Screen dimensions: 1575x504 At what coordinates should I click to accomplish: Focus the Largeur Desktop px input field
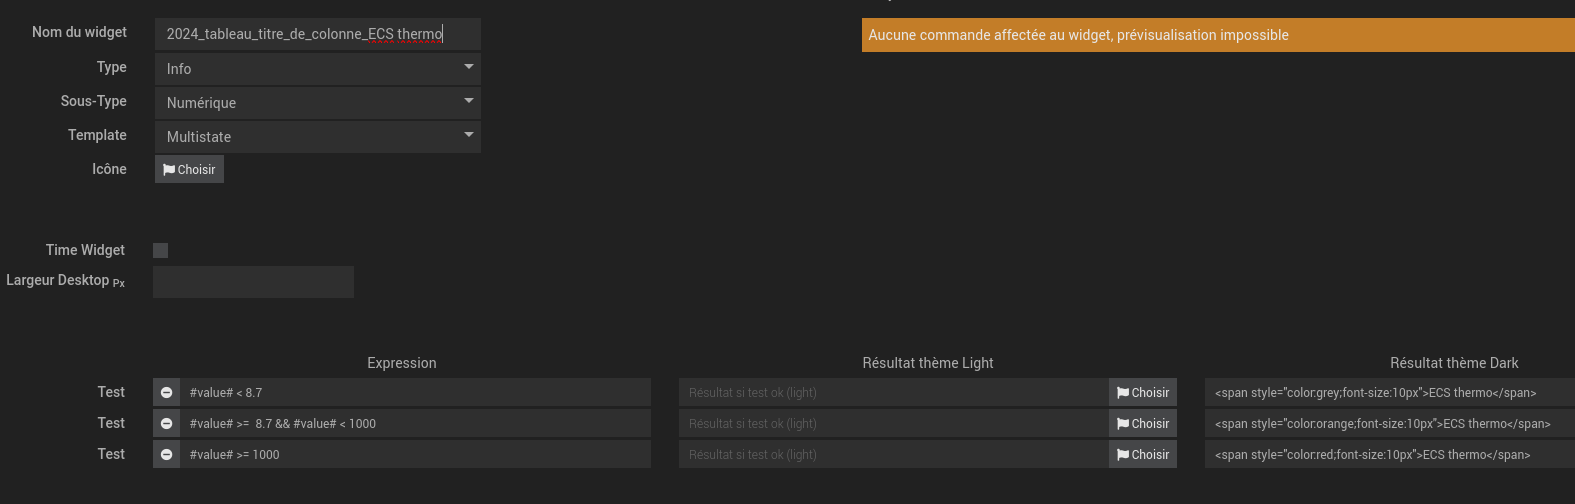pyautogui.click(x=253, y=282)
